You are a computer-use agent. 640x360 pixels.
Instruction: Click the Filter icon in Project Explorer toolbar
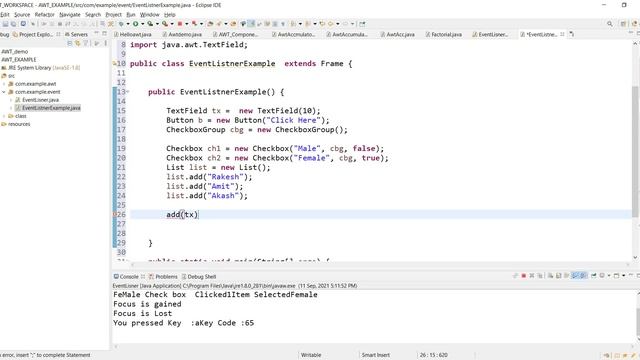(x=86, y=43)
